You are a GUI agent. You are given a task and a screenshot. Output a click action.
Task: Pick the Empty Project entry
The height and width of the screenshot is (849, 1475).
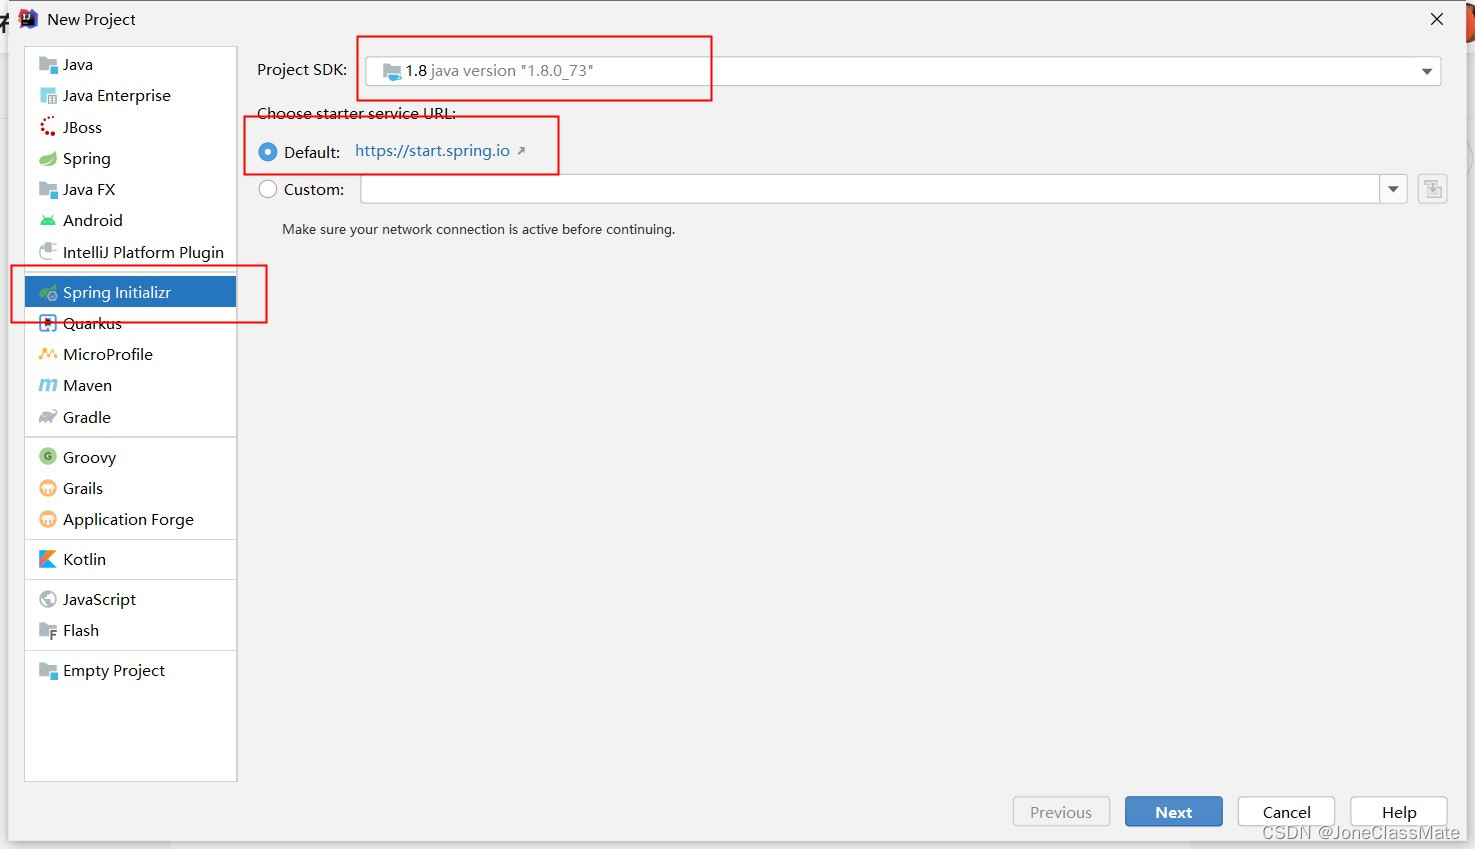[131, 670]
